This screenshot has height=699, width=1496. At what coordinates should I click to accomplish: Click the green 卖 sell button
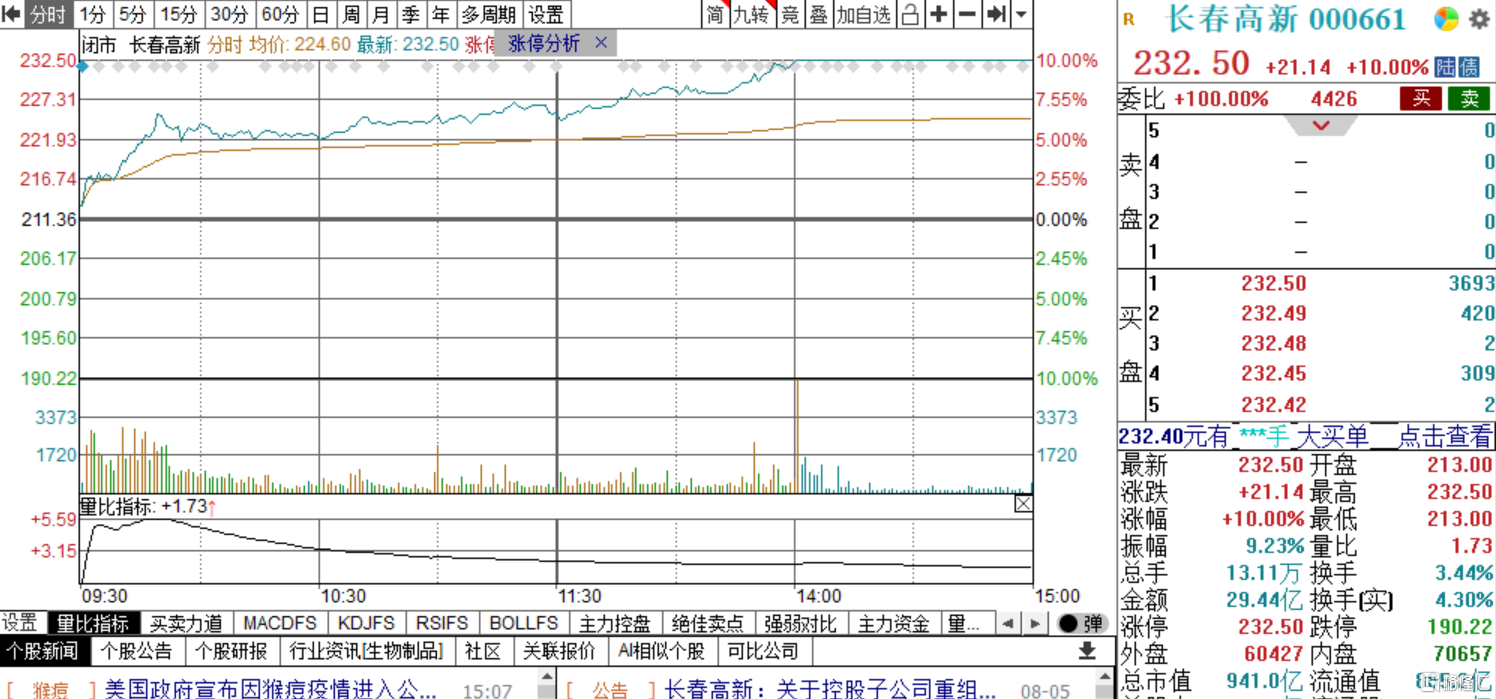pyautogui.click(x=1469, y=98)
